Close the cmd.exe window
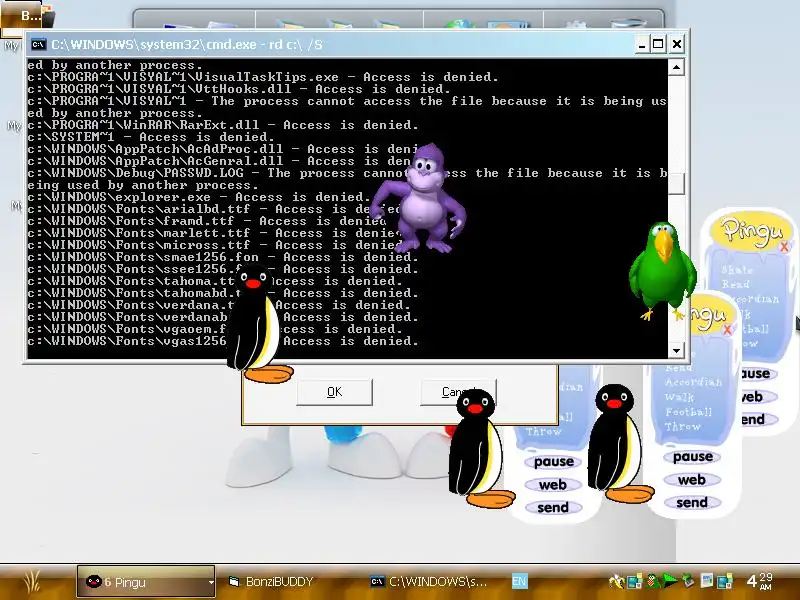The image size is (800, 600). tap(677, 44)
